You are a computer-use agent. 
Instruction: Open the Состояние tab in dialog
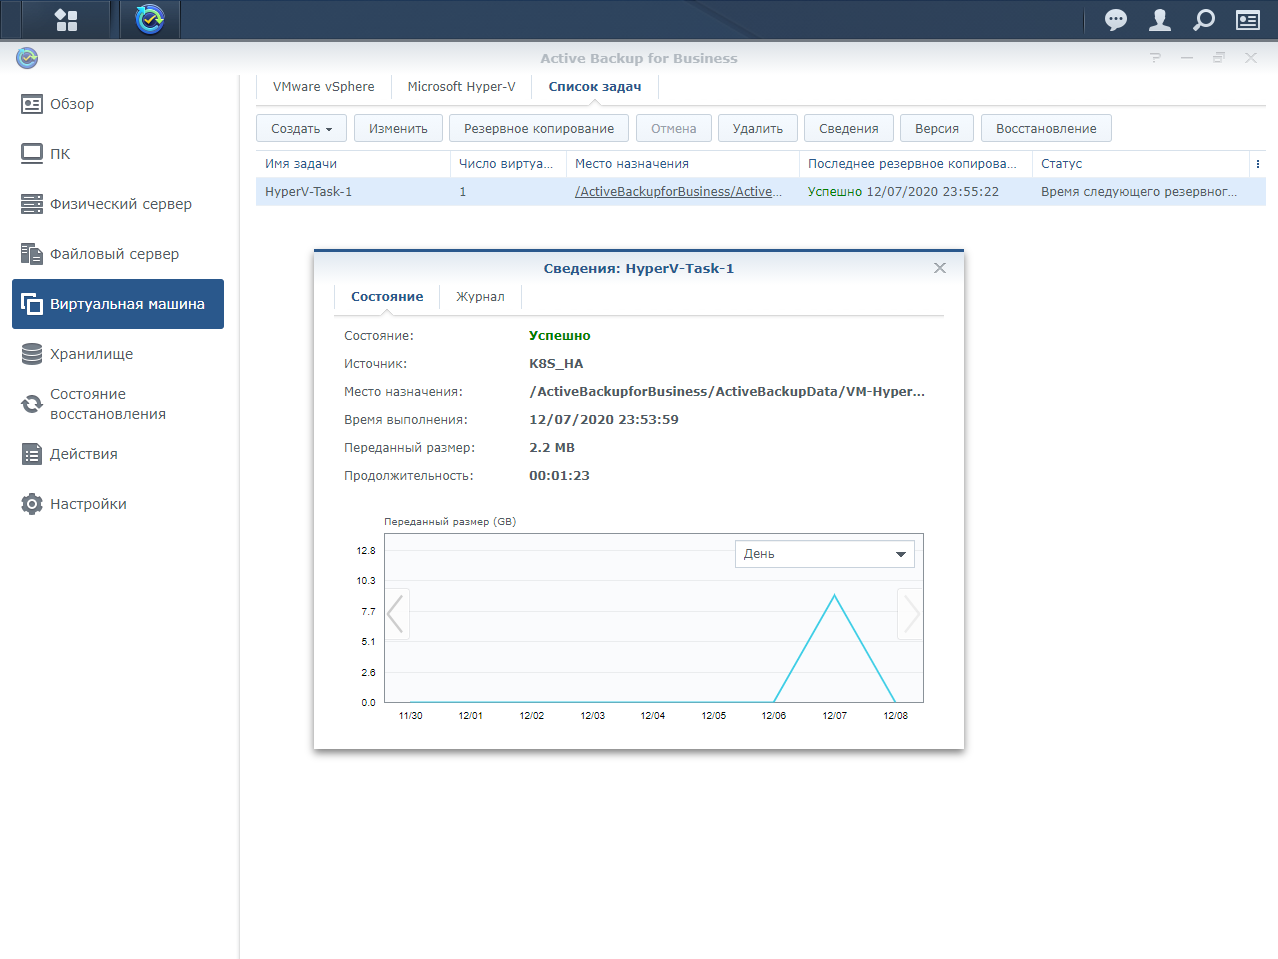tap(387, 297)
